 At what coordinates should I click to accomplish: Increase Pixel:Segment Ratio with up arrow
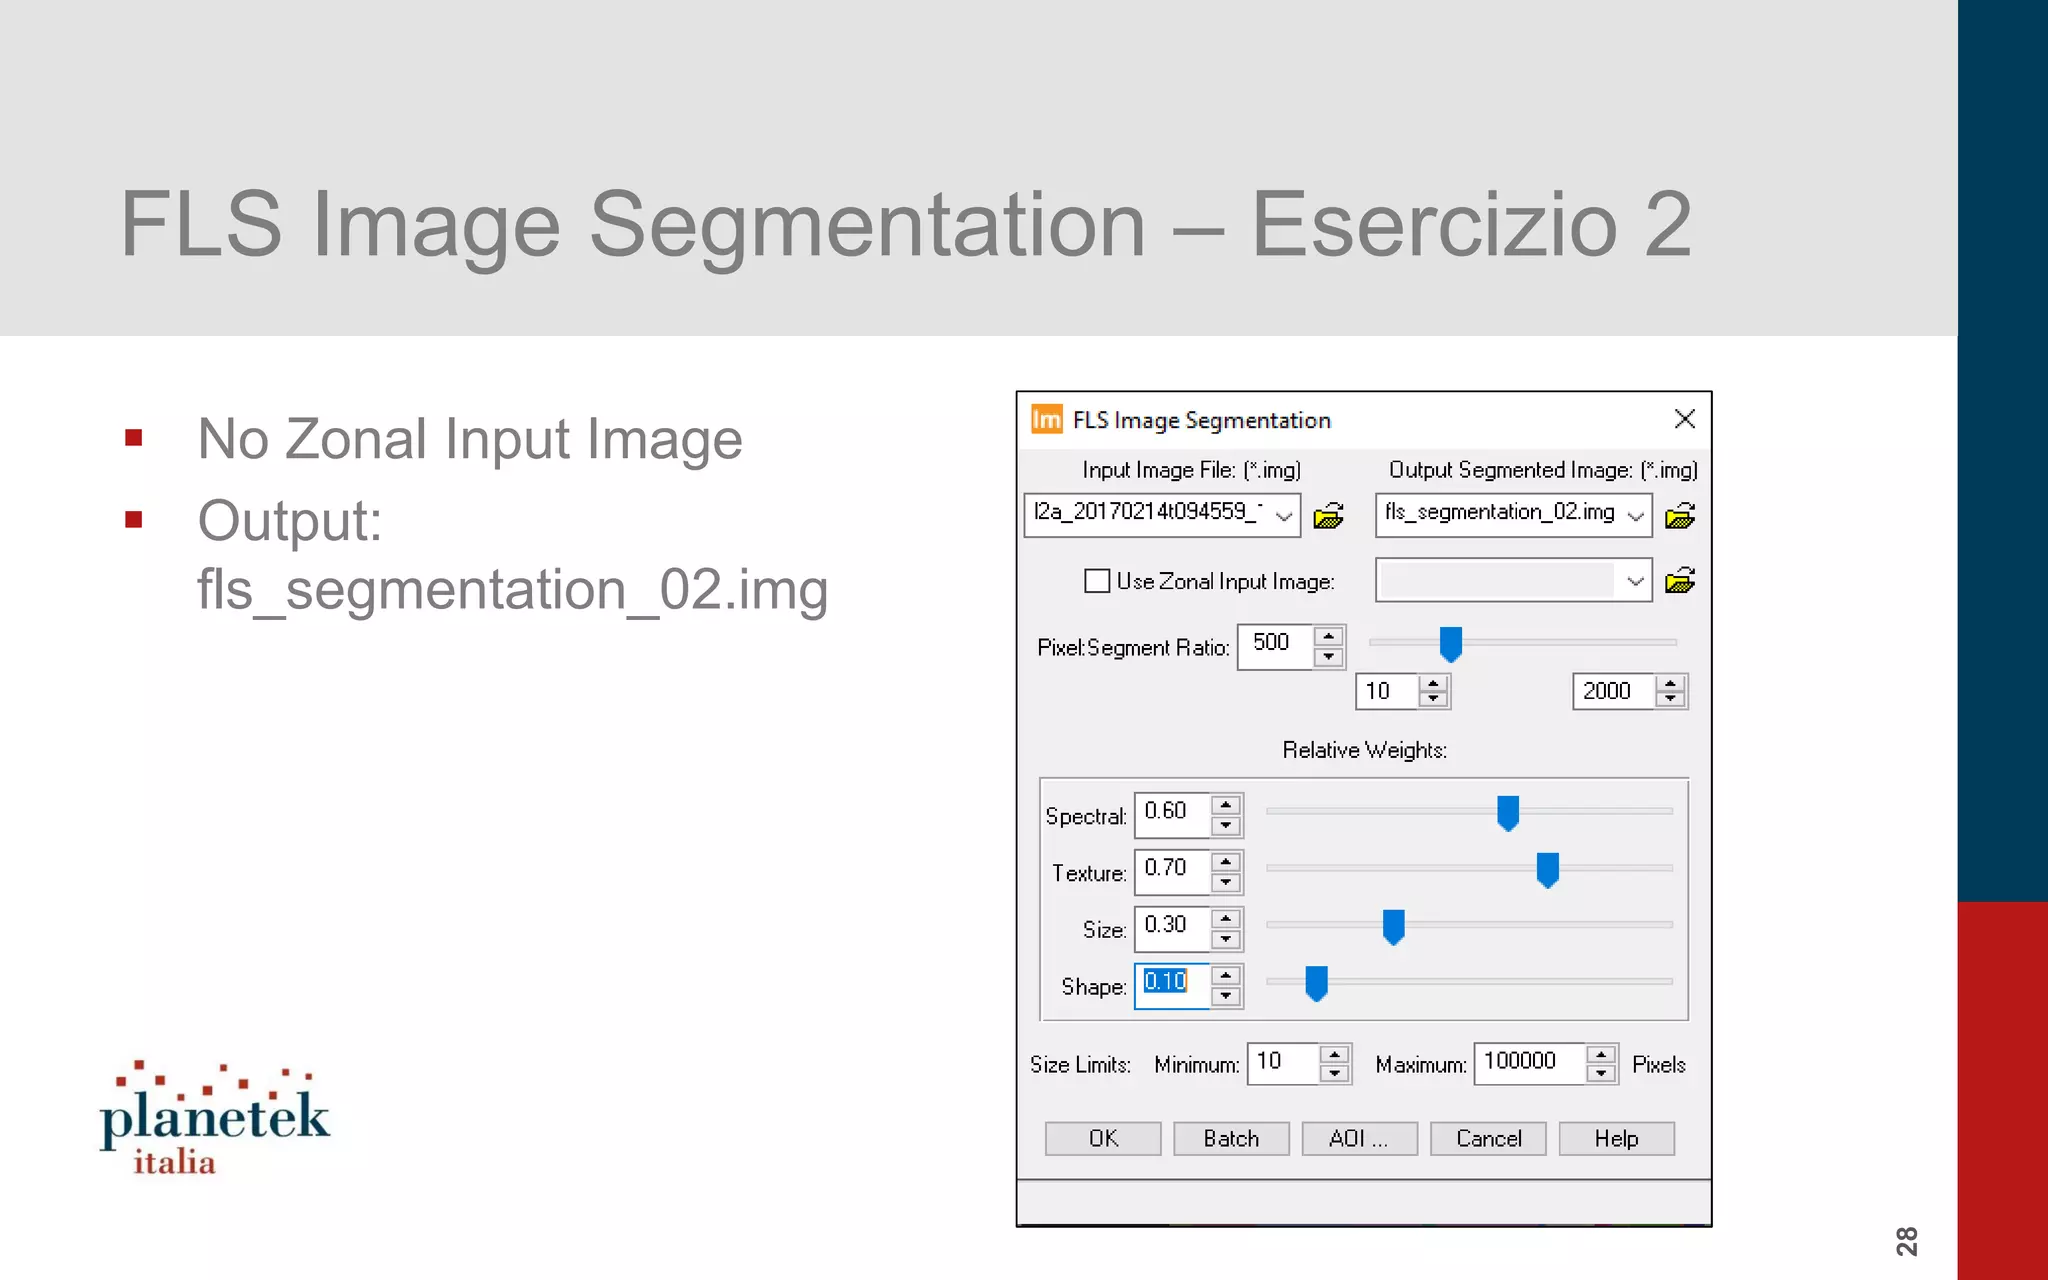(x=1328, y=637)
